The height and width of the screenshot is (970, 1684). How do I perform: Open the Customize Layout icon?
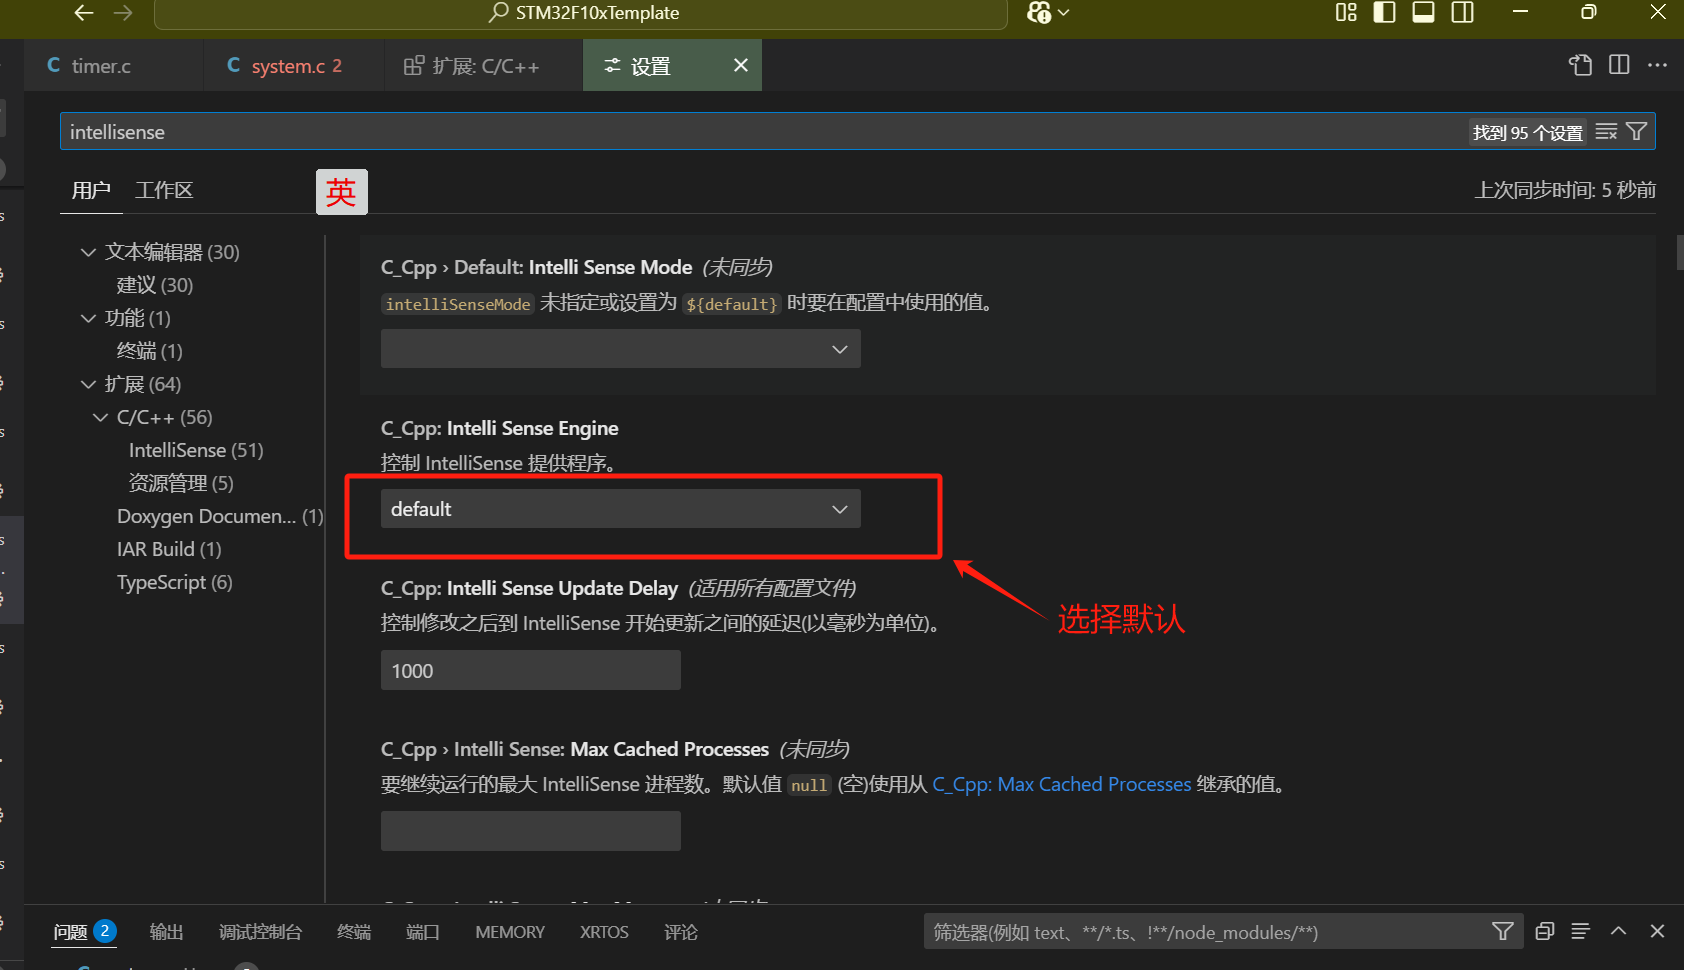pyautogui.click(x=1346, y=13)
